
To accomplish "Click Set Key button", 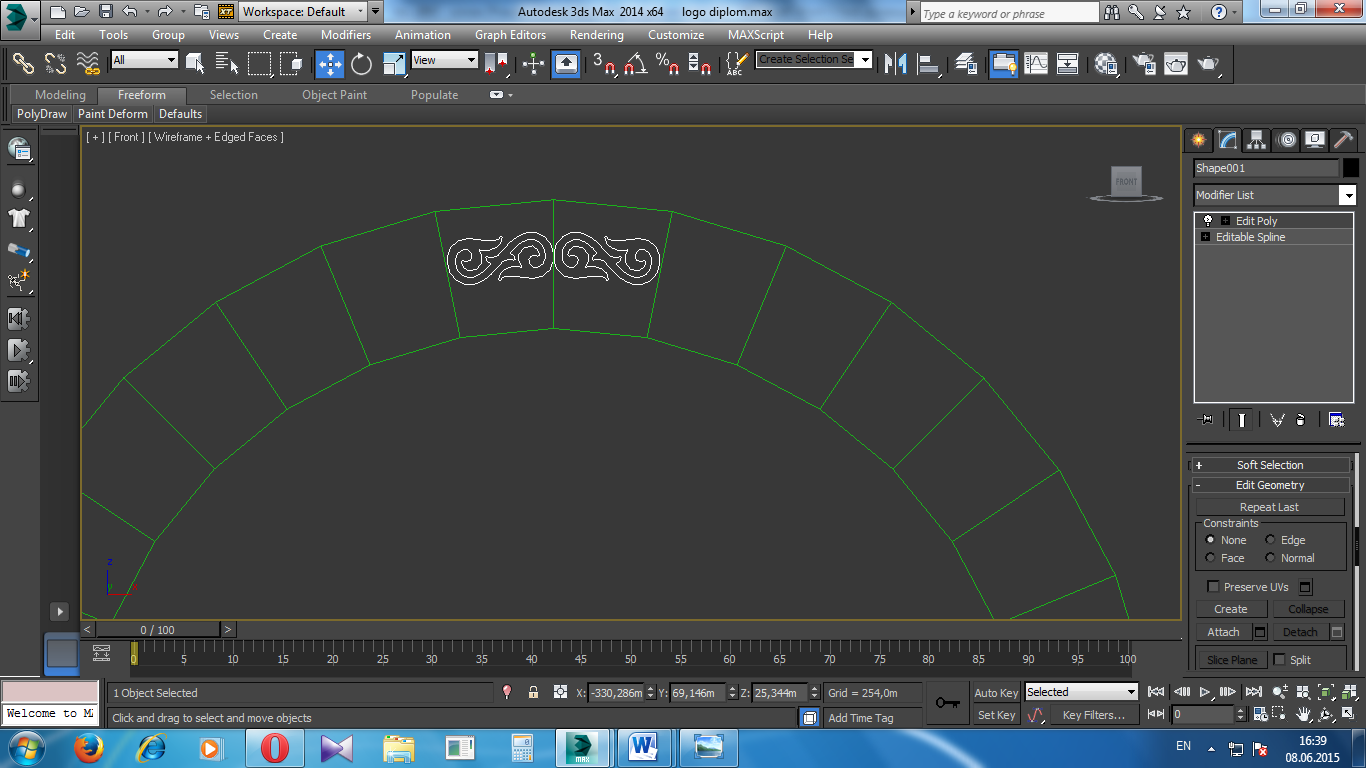I will 996,715.
